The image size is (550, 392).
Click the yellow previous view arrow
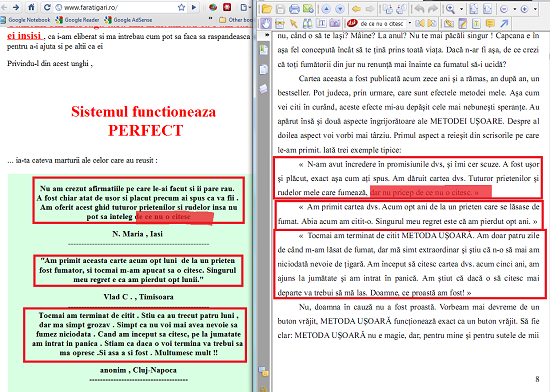[x=356, y=8]
